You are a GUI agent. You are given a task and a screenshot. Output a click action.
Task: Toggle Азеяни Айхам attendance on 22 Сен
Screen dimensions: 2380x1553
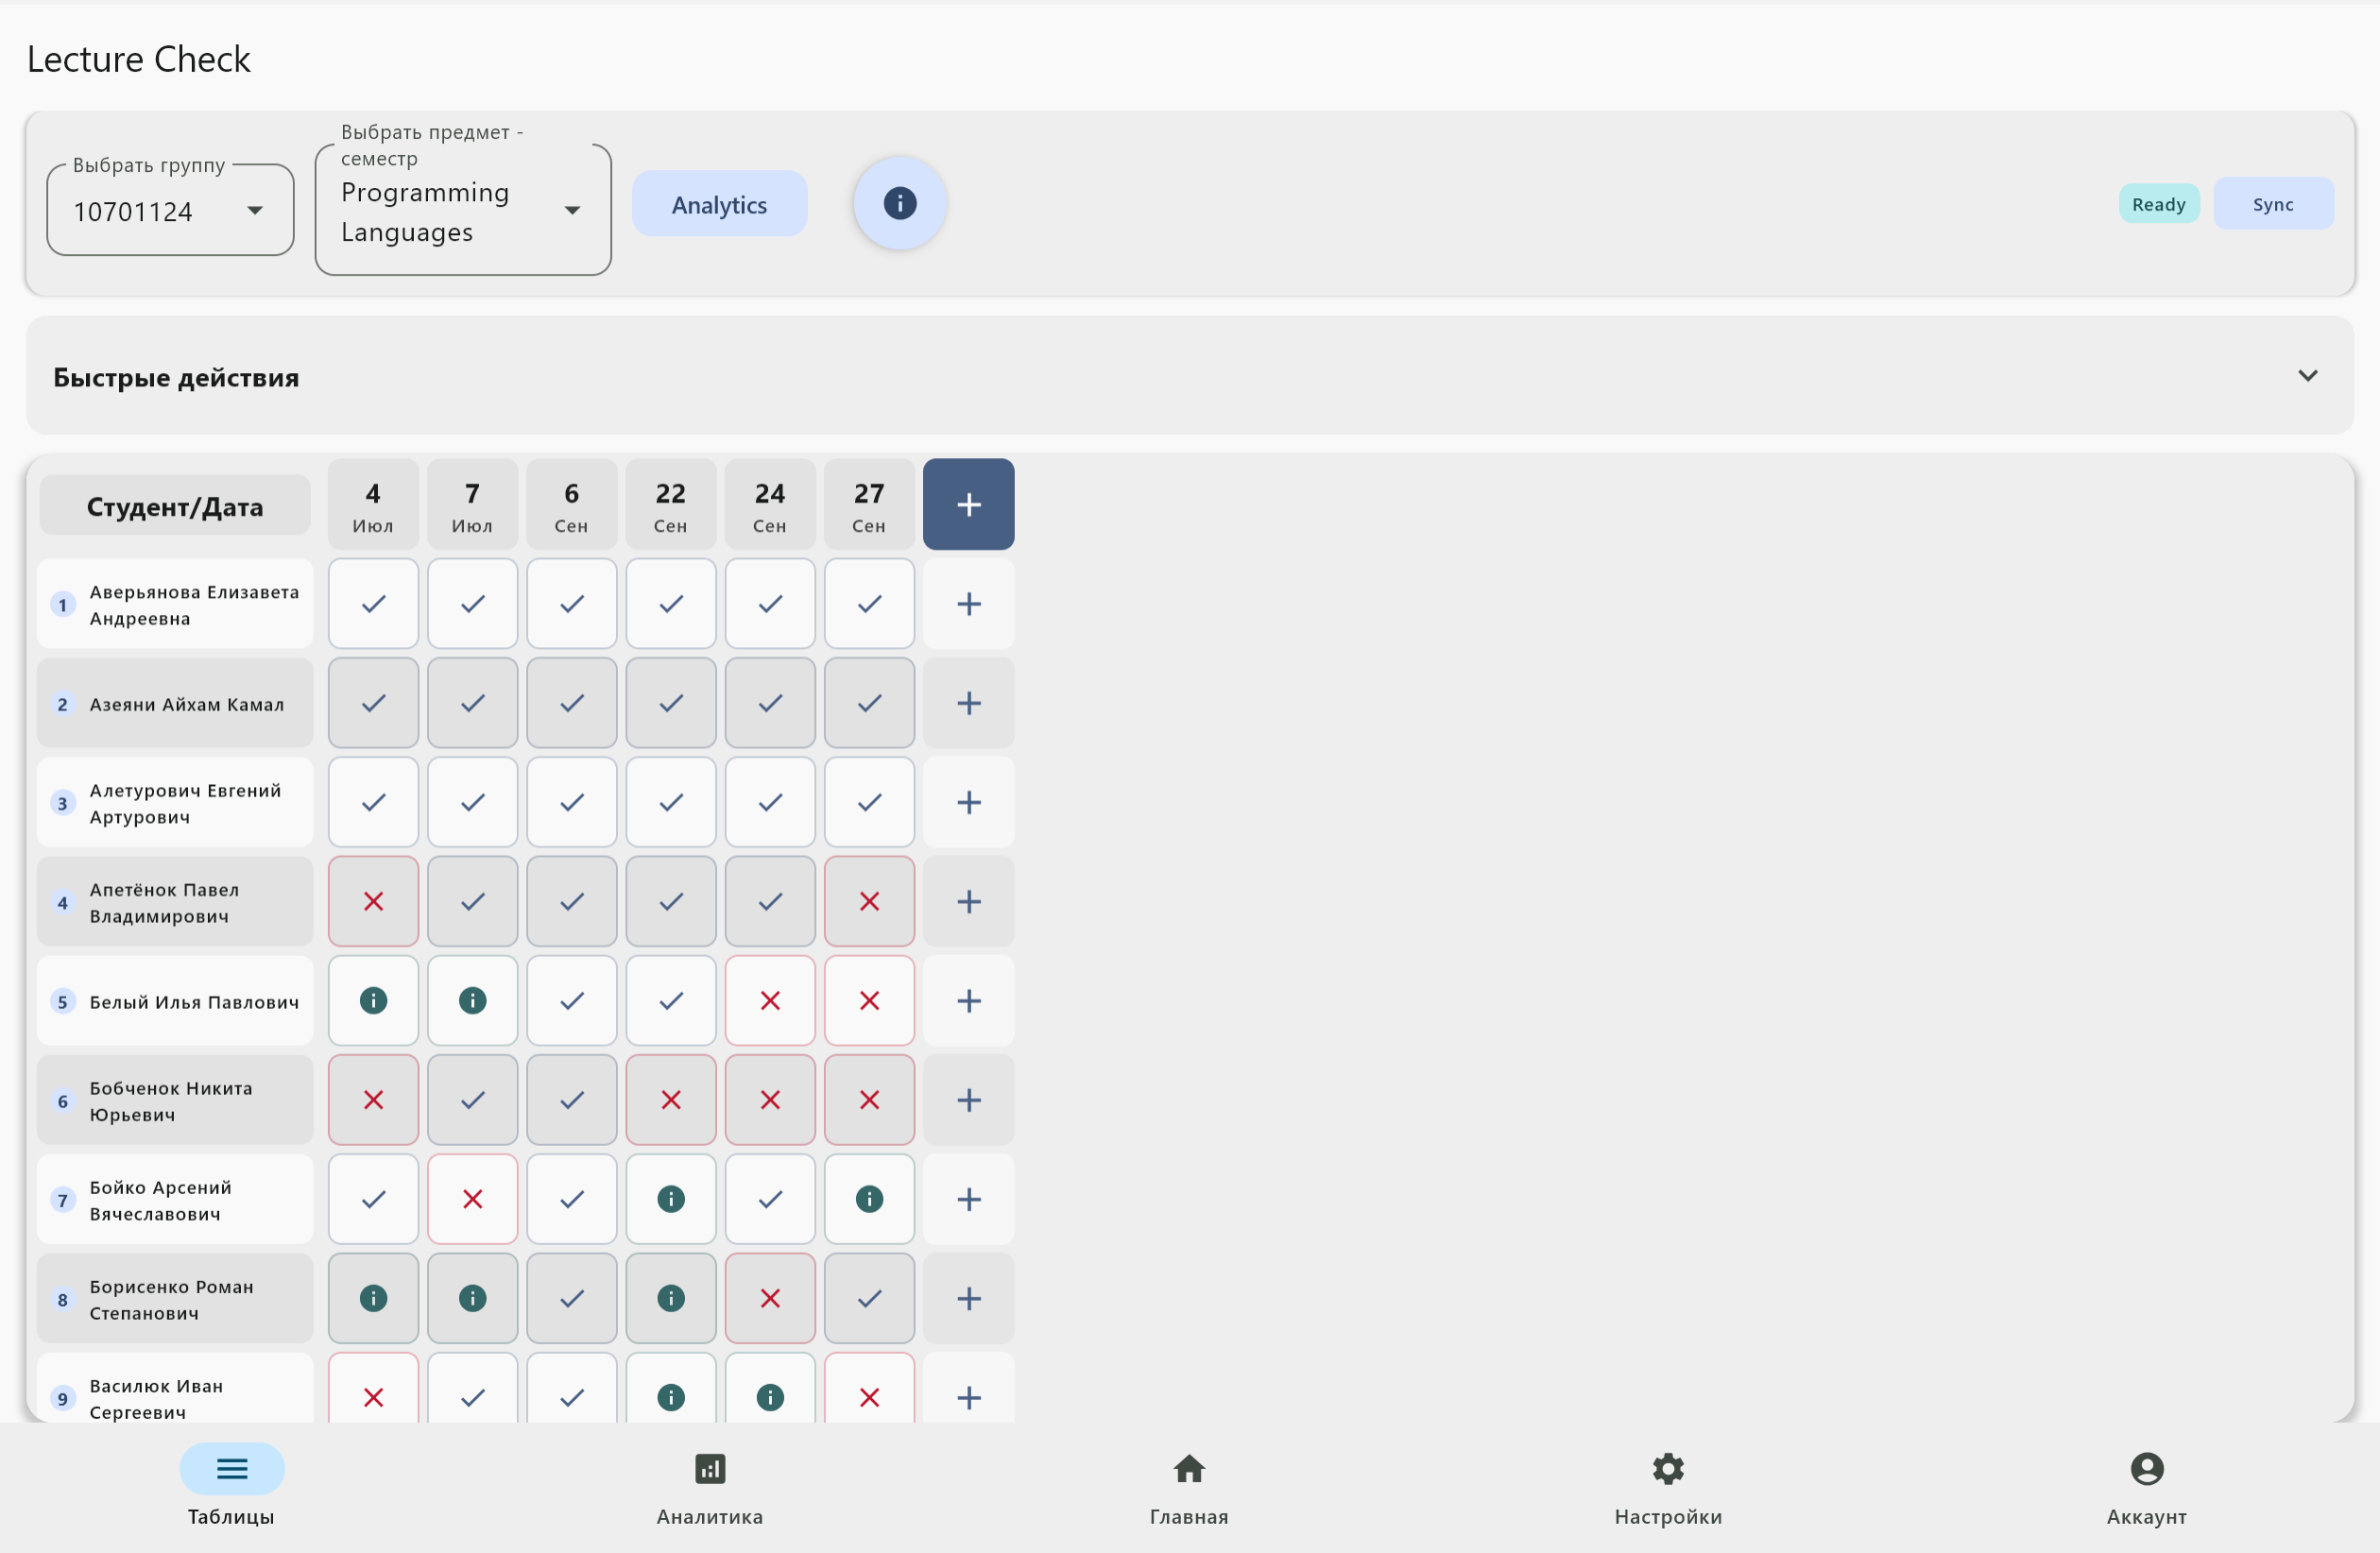pyautogui.click(x=670, y=703)
